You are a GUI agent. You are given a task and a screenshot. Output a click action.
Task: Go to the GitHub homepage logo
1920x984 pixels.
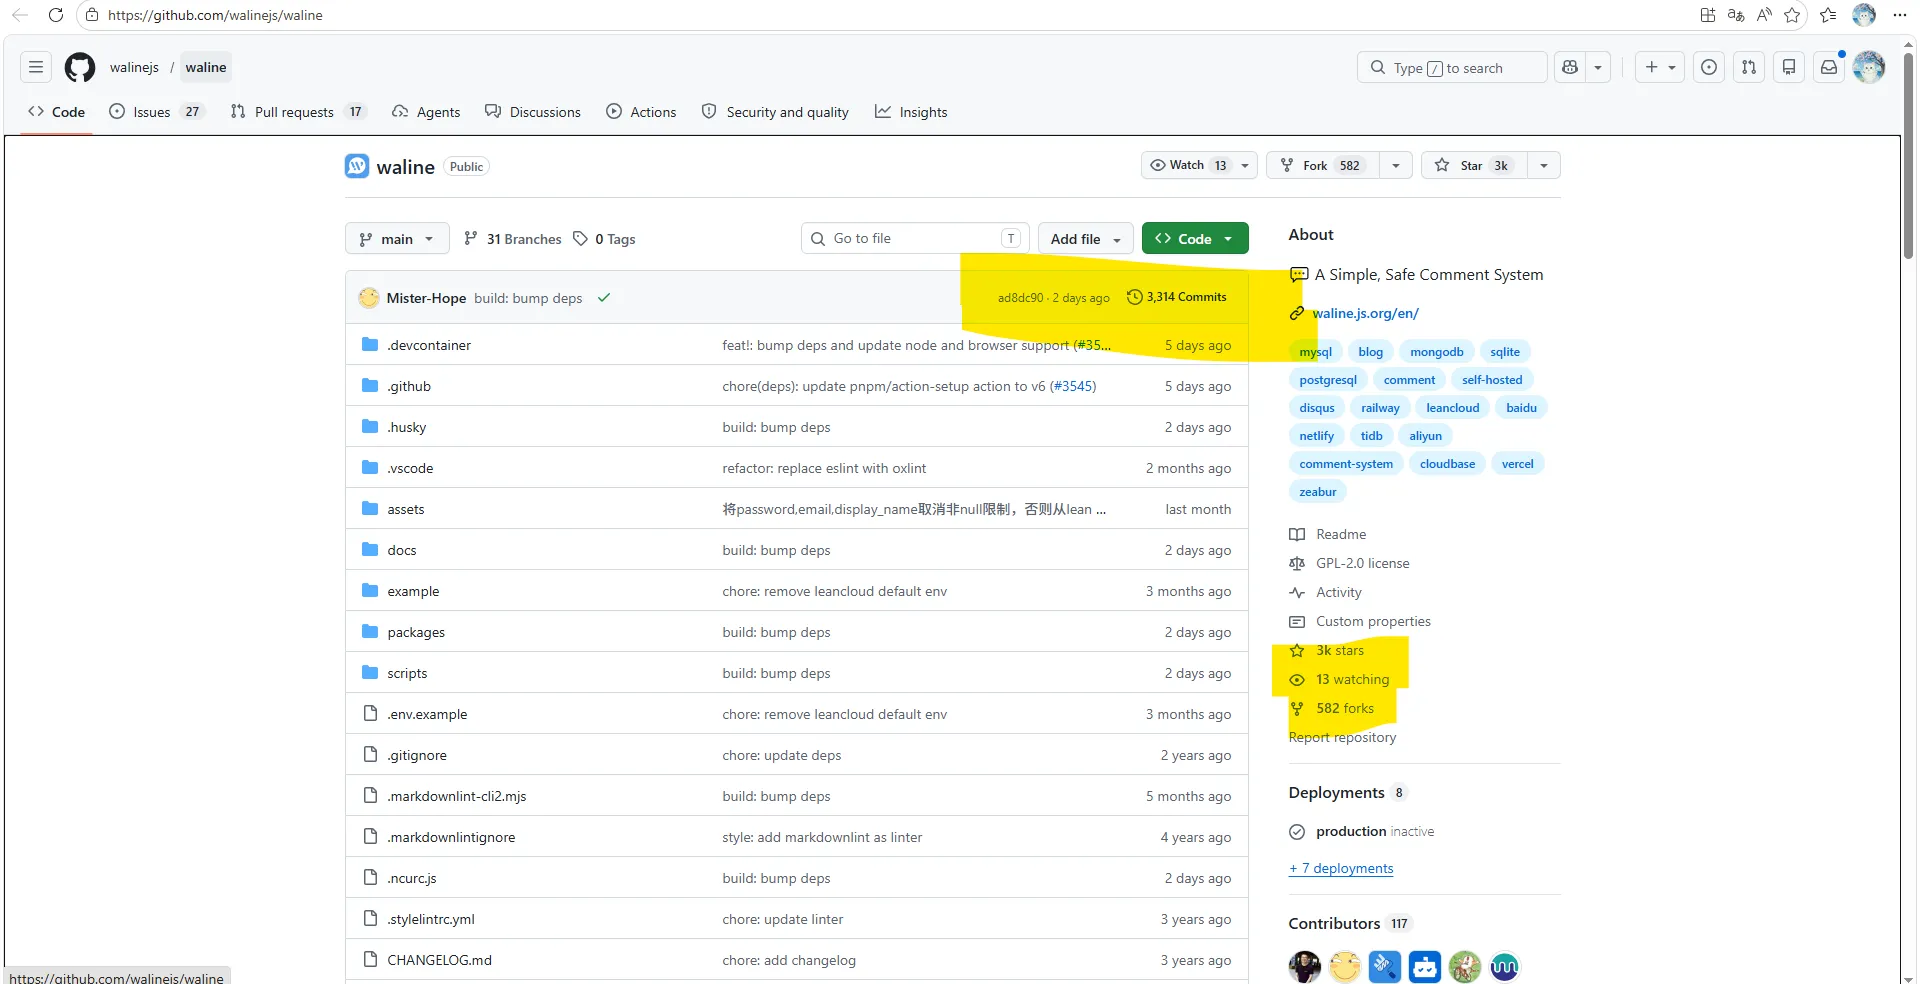click(x=80, y=67)
